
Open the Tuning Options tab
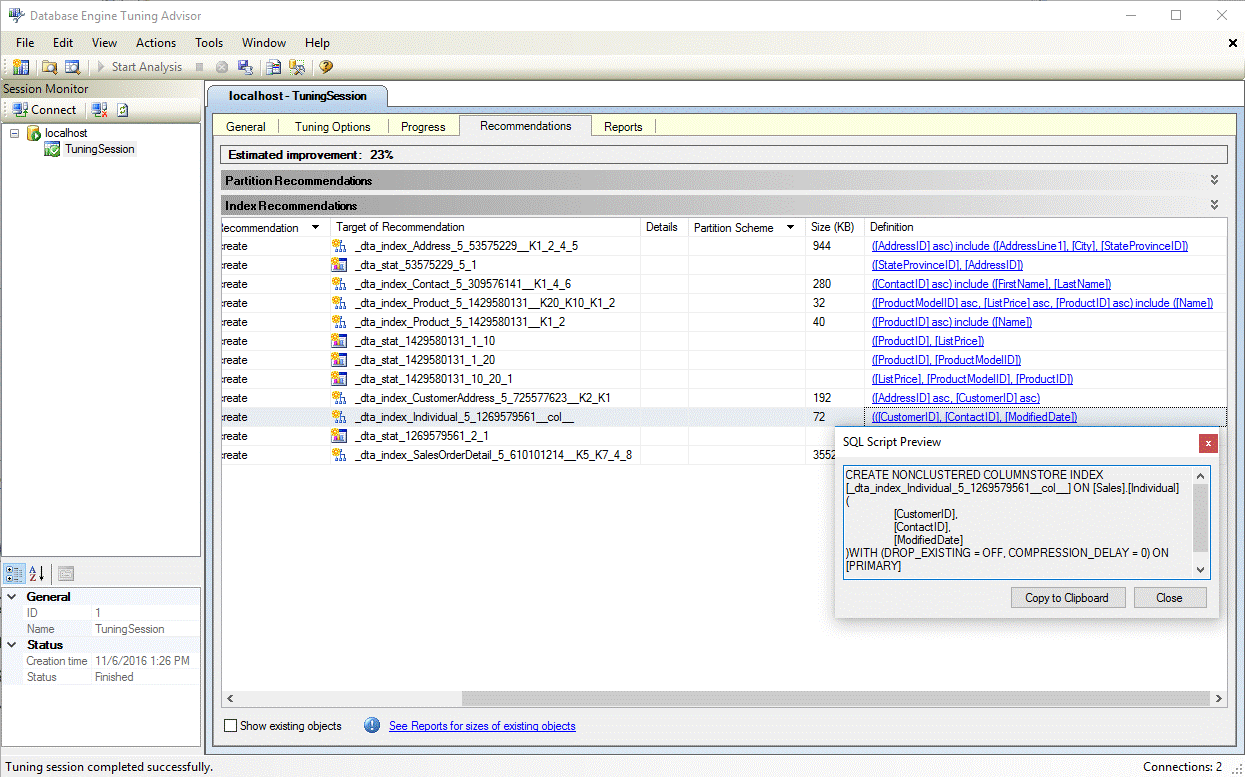333,126
